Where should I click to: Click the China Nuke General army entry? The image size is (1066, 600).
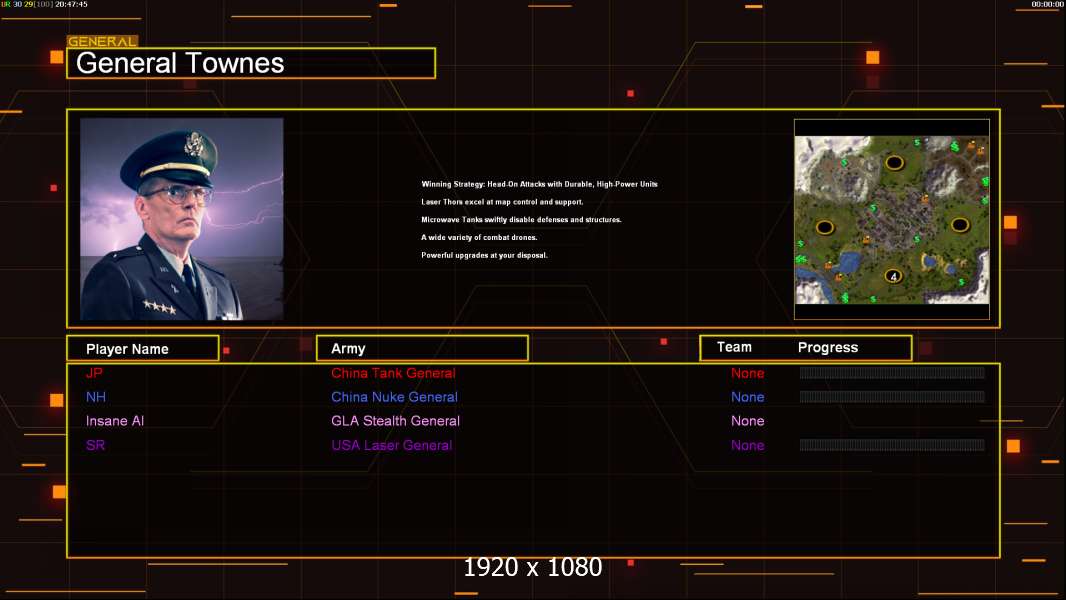pos(394,397)
